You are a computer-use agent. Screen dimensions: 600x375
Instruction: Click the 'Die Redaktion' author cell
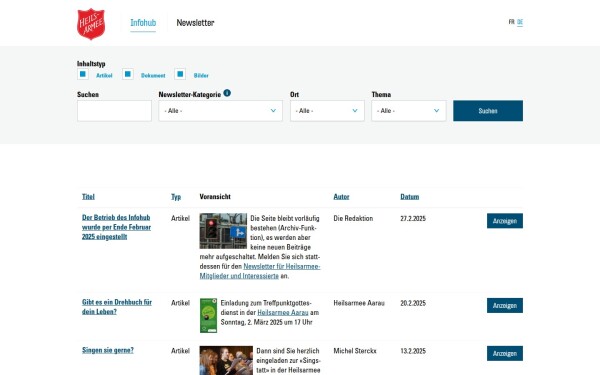tap(353, 218)
